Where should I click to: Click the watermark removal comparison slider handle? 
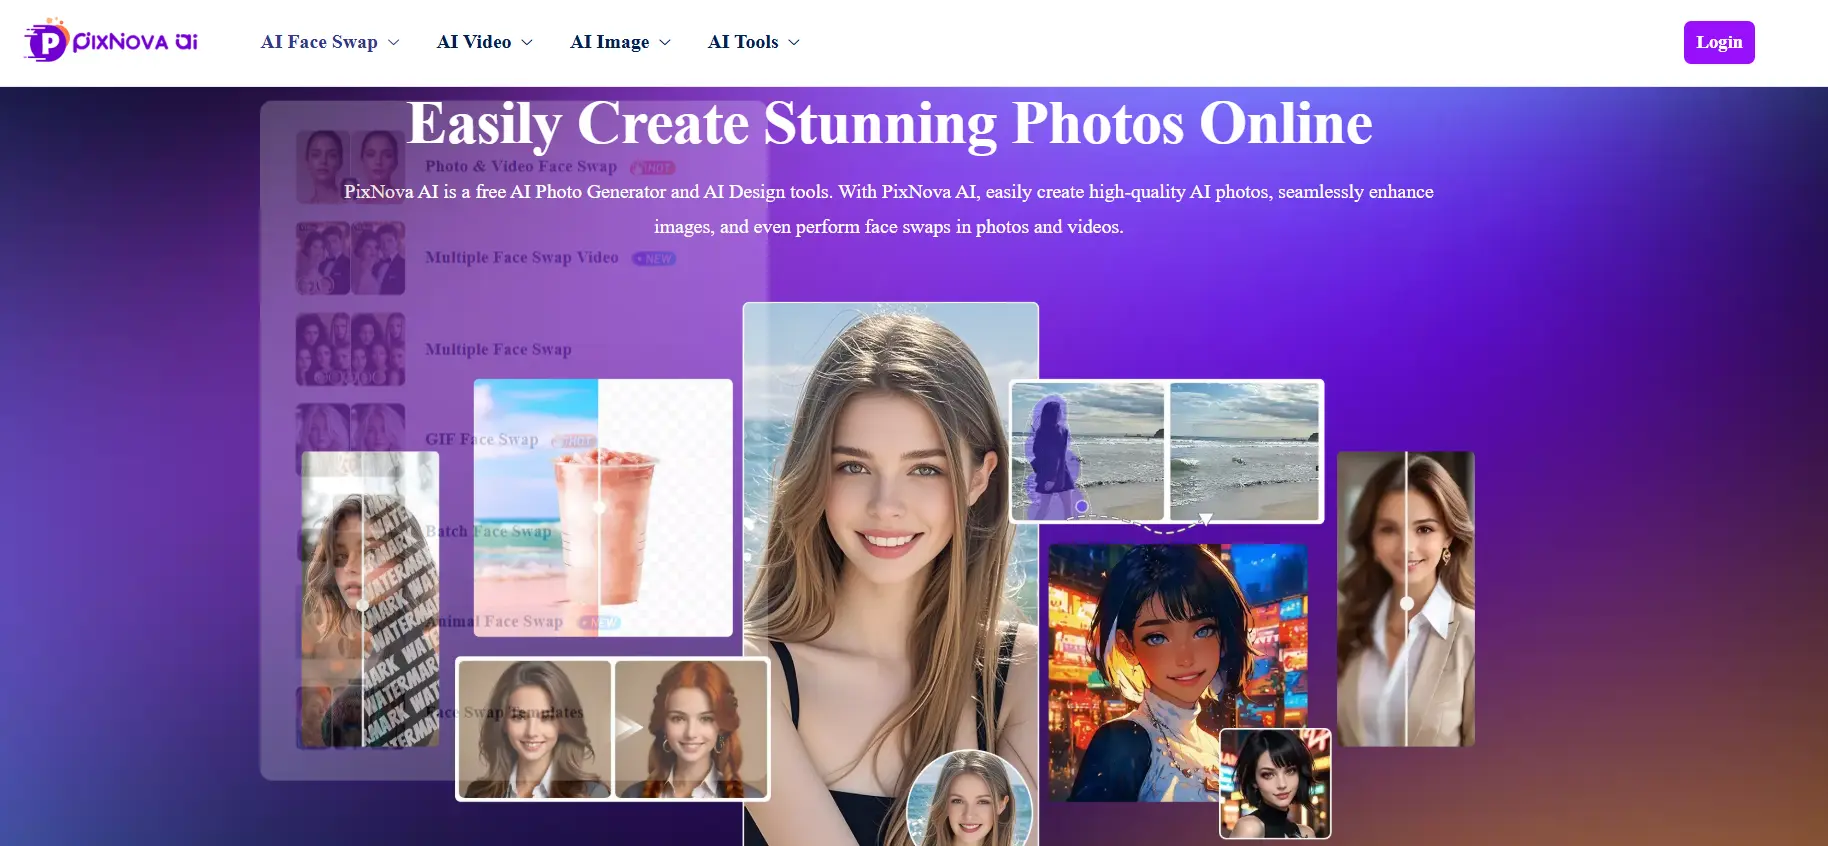(362, 605)
